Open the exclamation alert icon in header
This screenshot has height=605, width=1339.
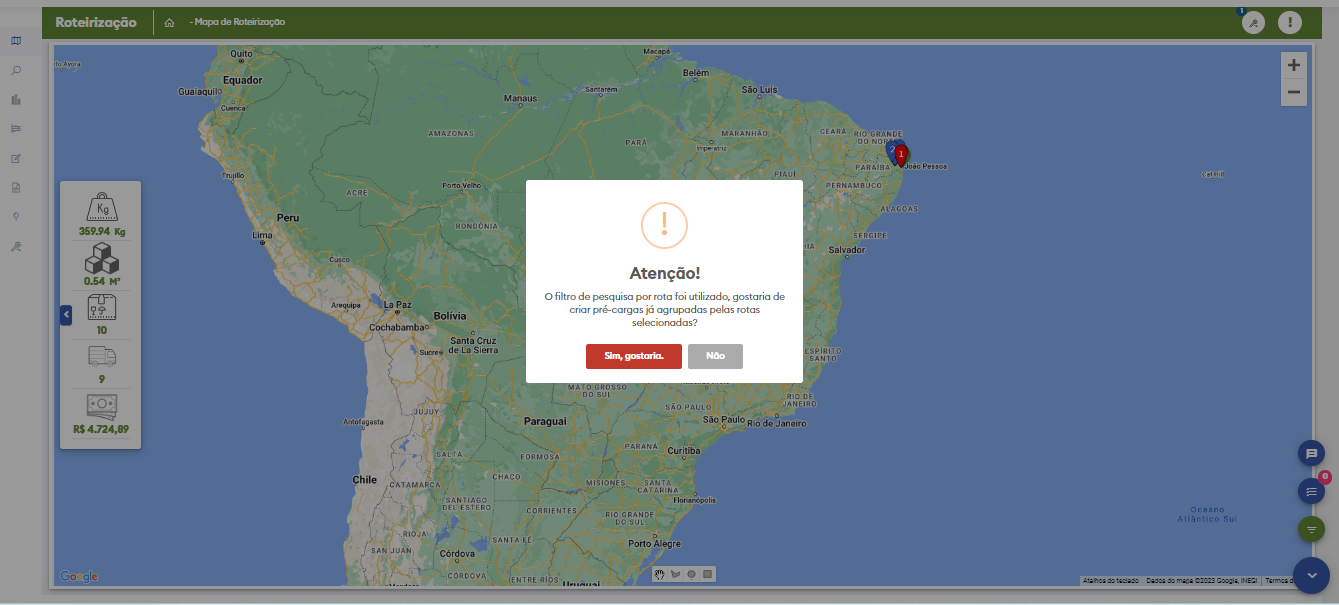tap(1290, 22)
